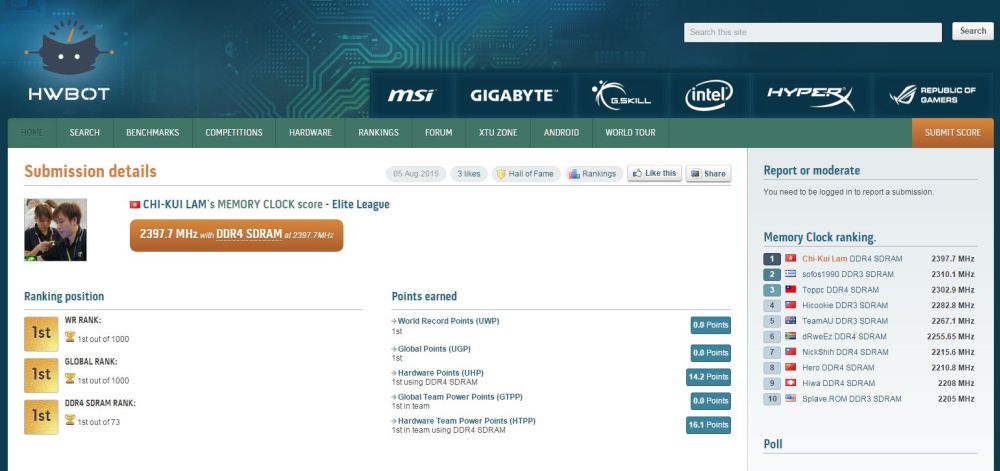
Task: Open the XTU Zone tab
Action: 498,133
